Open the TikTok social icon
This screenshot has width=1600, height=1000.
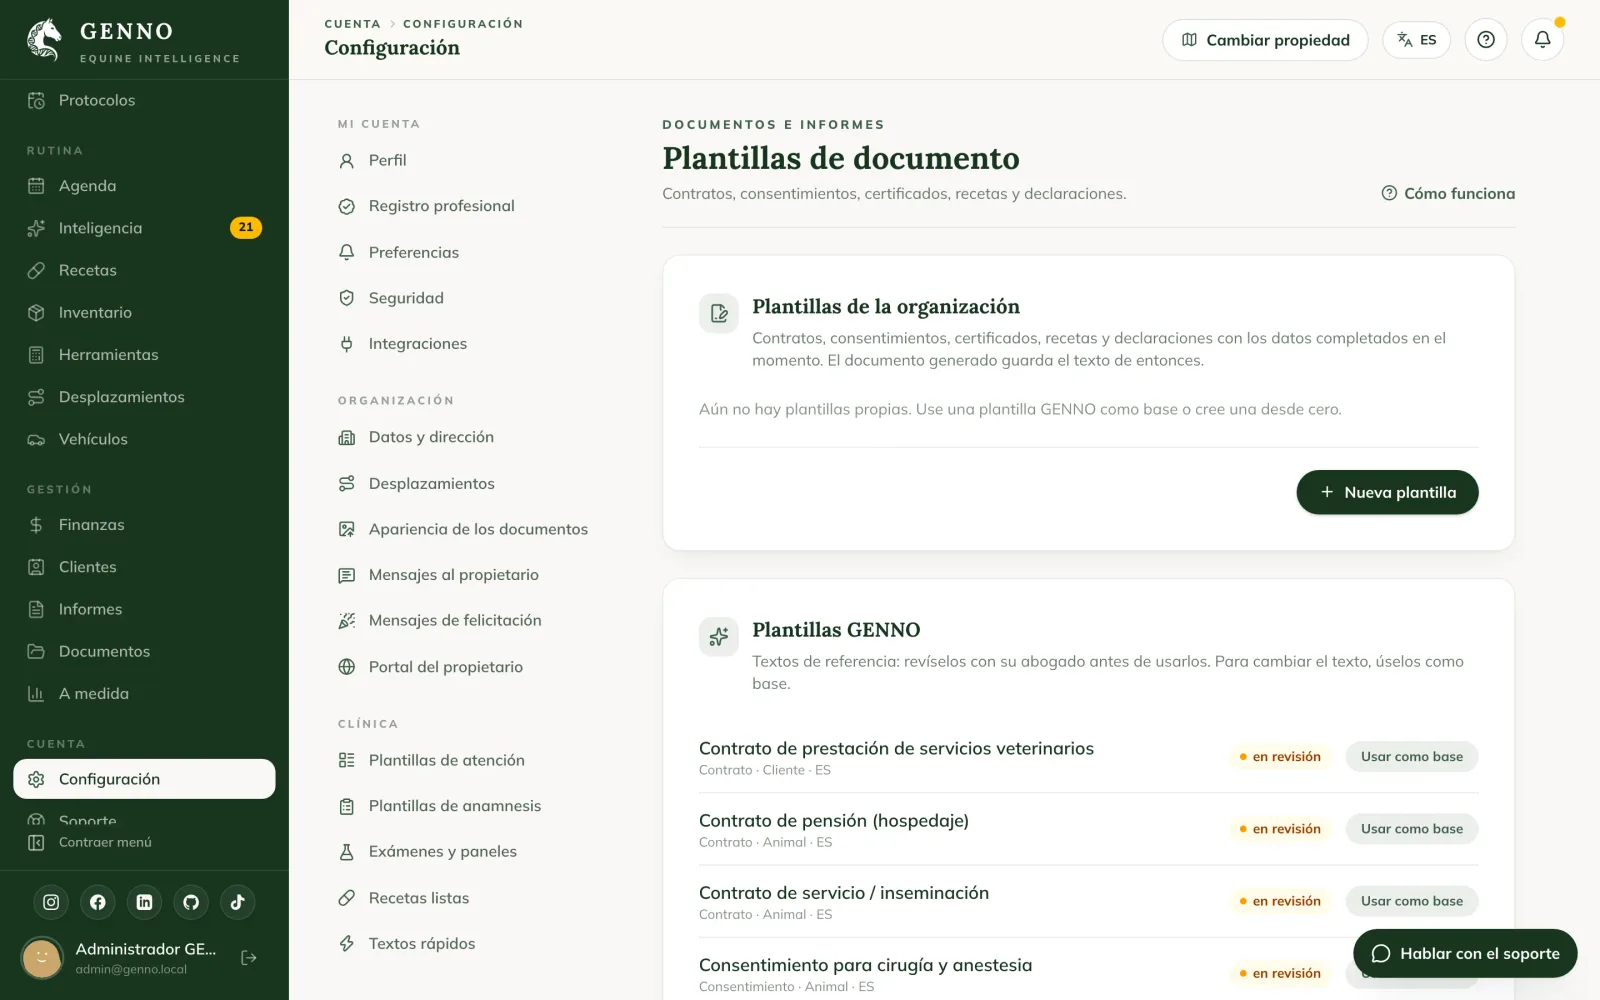pyautogui.click(x=238, y=902)
